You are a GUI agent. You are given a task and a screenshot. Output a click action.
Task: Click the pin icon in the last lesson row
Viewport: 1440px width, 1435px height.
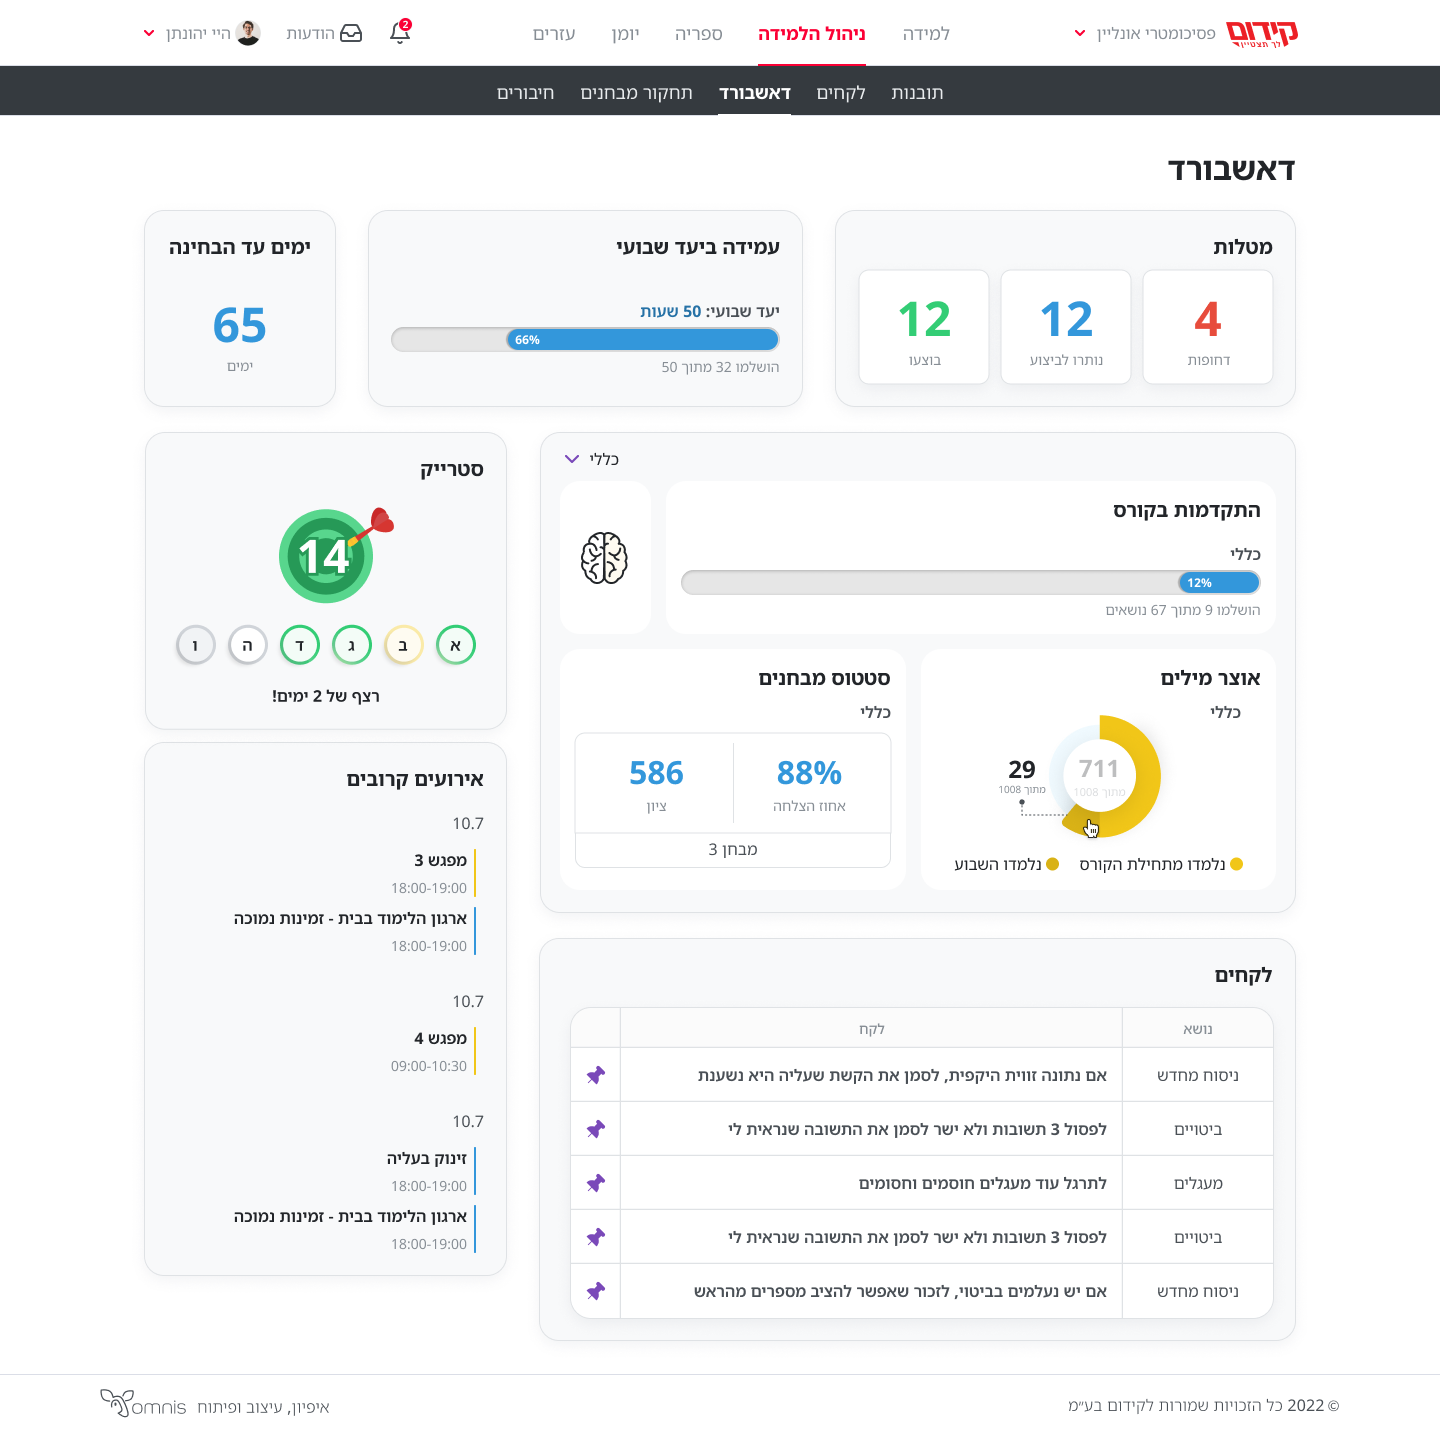[x=596, y=1291]
